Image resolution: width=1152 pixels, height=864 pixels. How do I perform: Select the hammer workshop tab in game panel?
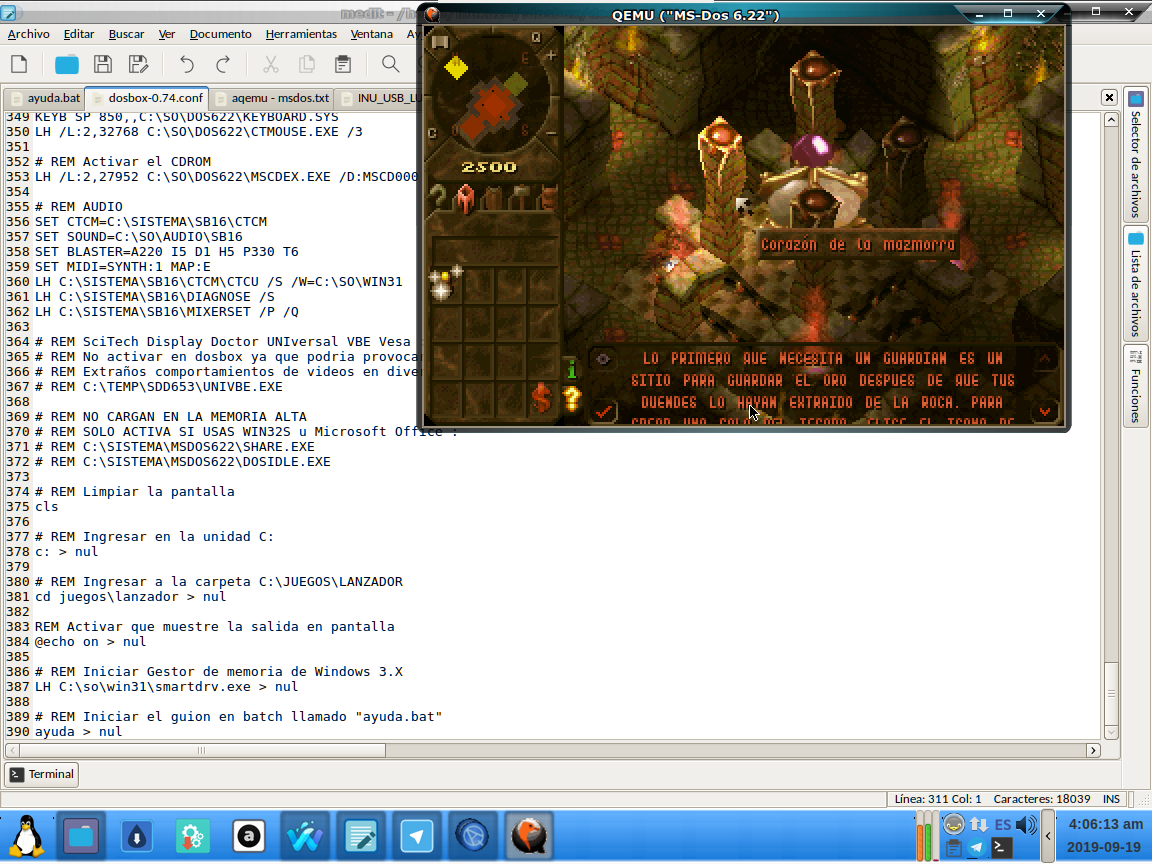pyautogui.click(x=521, y=197)
